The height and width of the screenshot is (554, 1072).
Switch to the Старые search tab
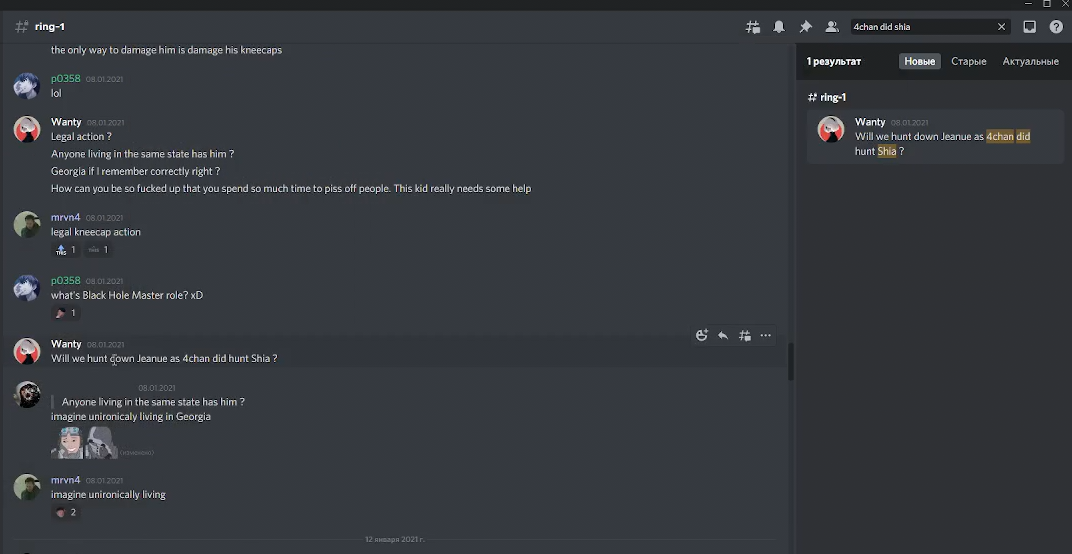pos(968,61)
